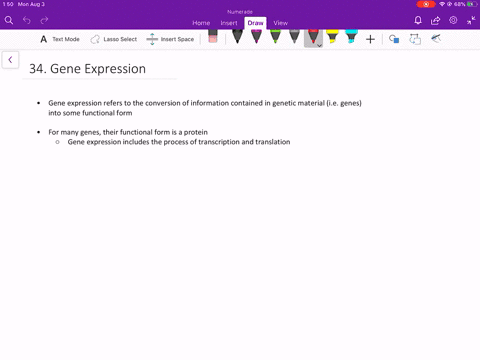Open notifications bell
The width and height of the screenshot is (480, 360).
pyautogui.click(x=418, y=20)
